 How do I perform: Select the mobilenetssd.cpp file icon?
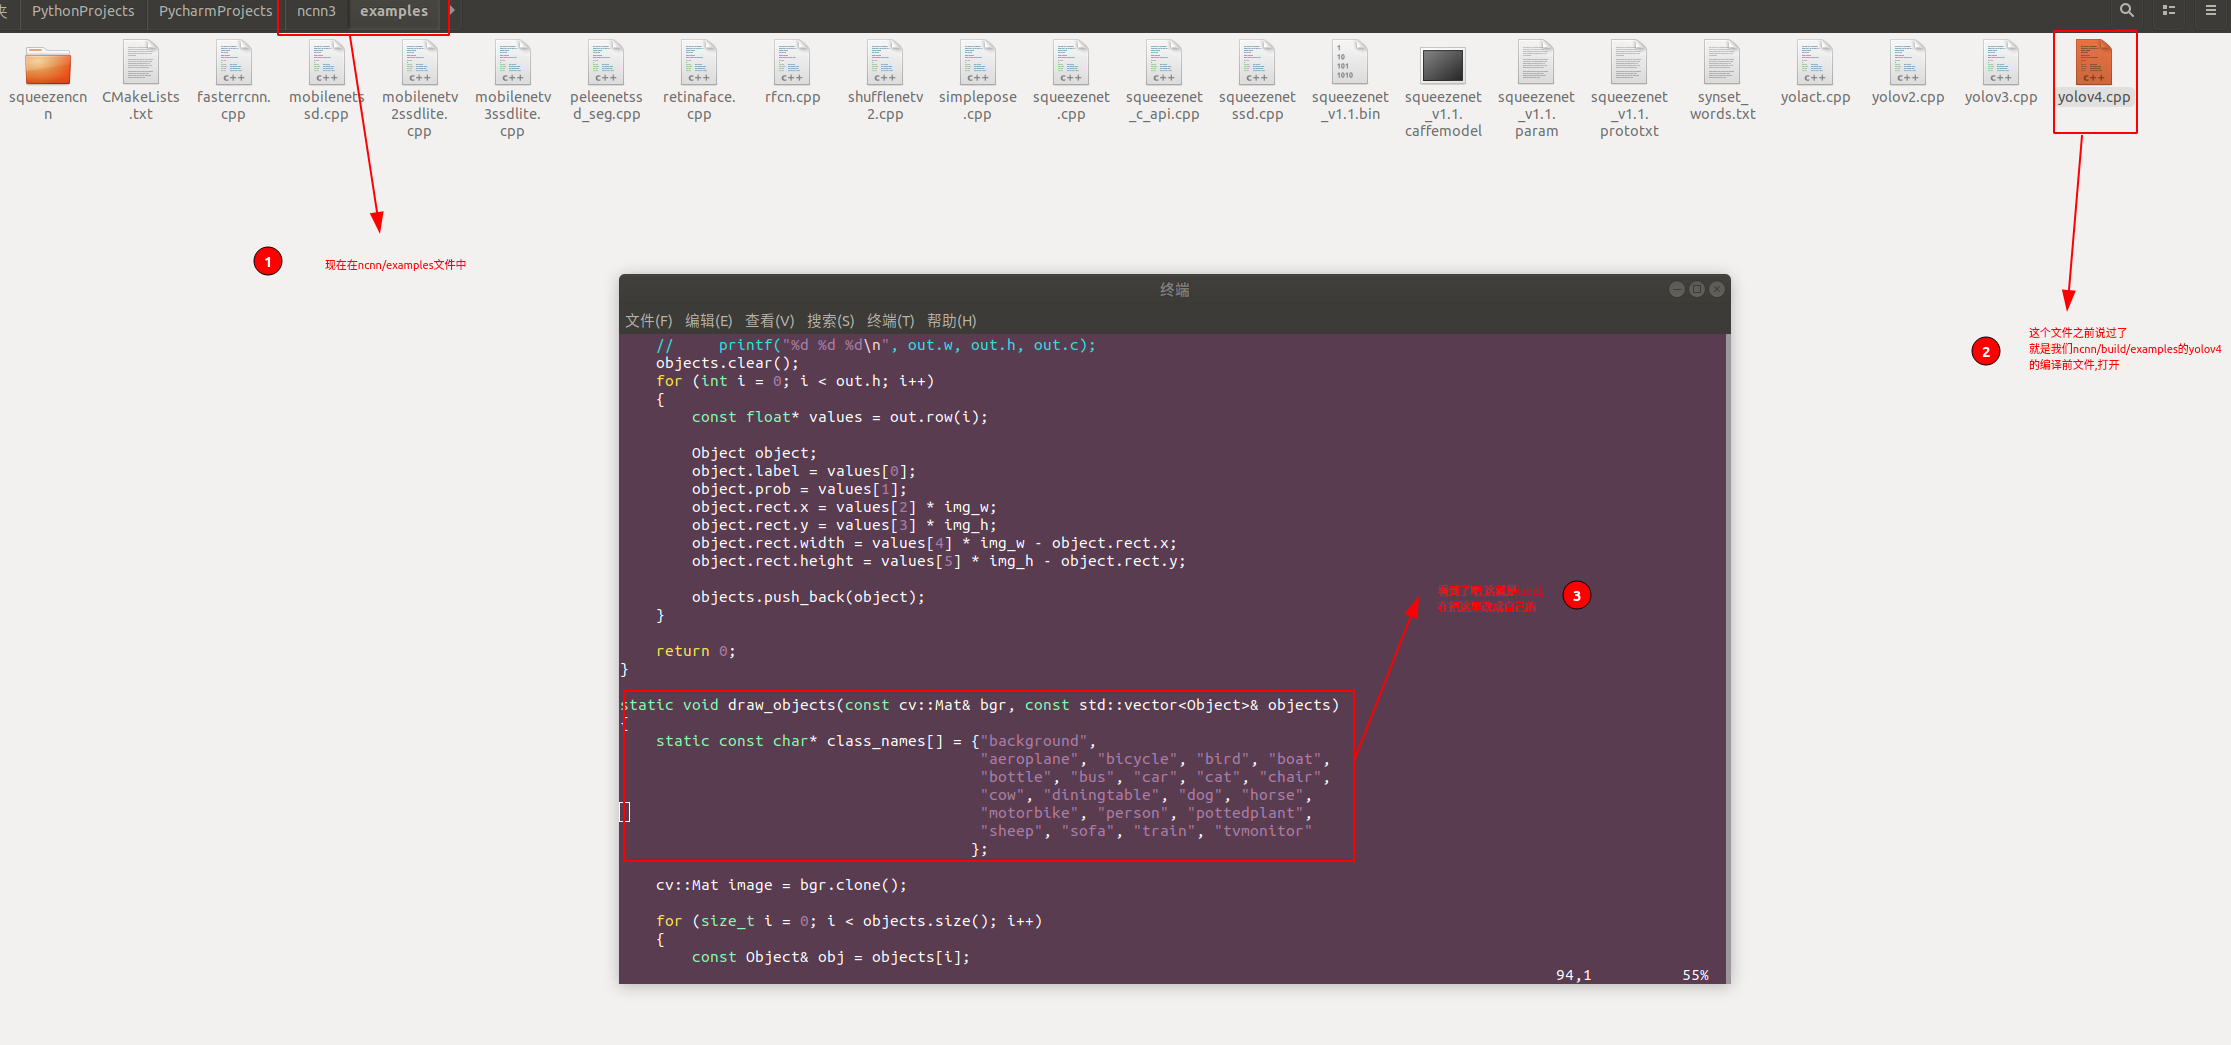(x=327, y=63)
